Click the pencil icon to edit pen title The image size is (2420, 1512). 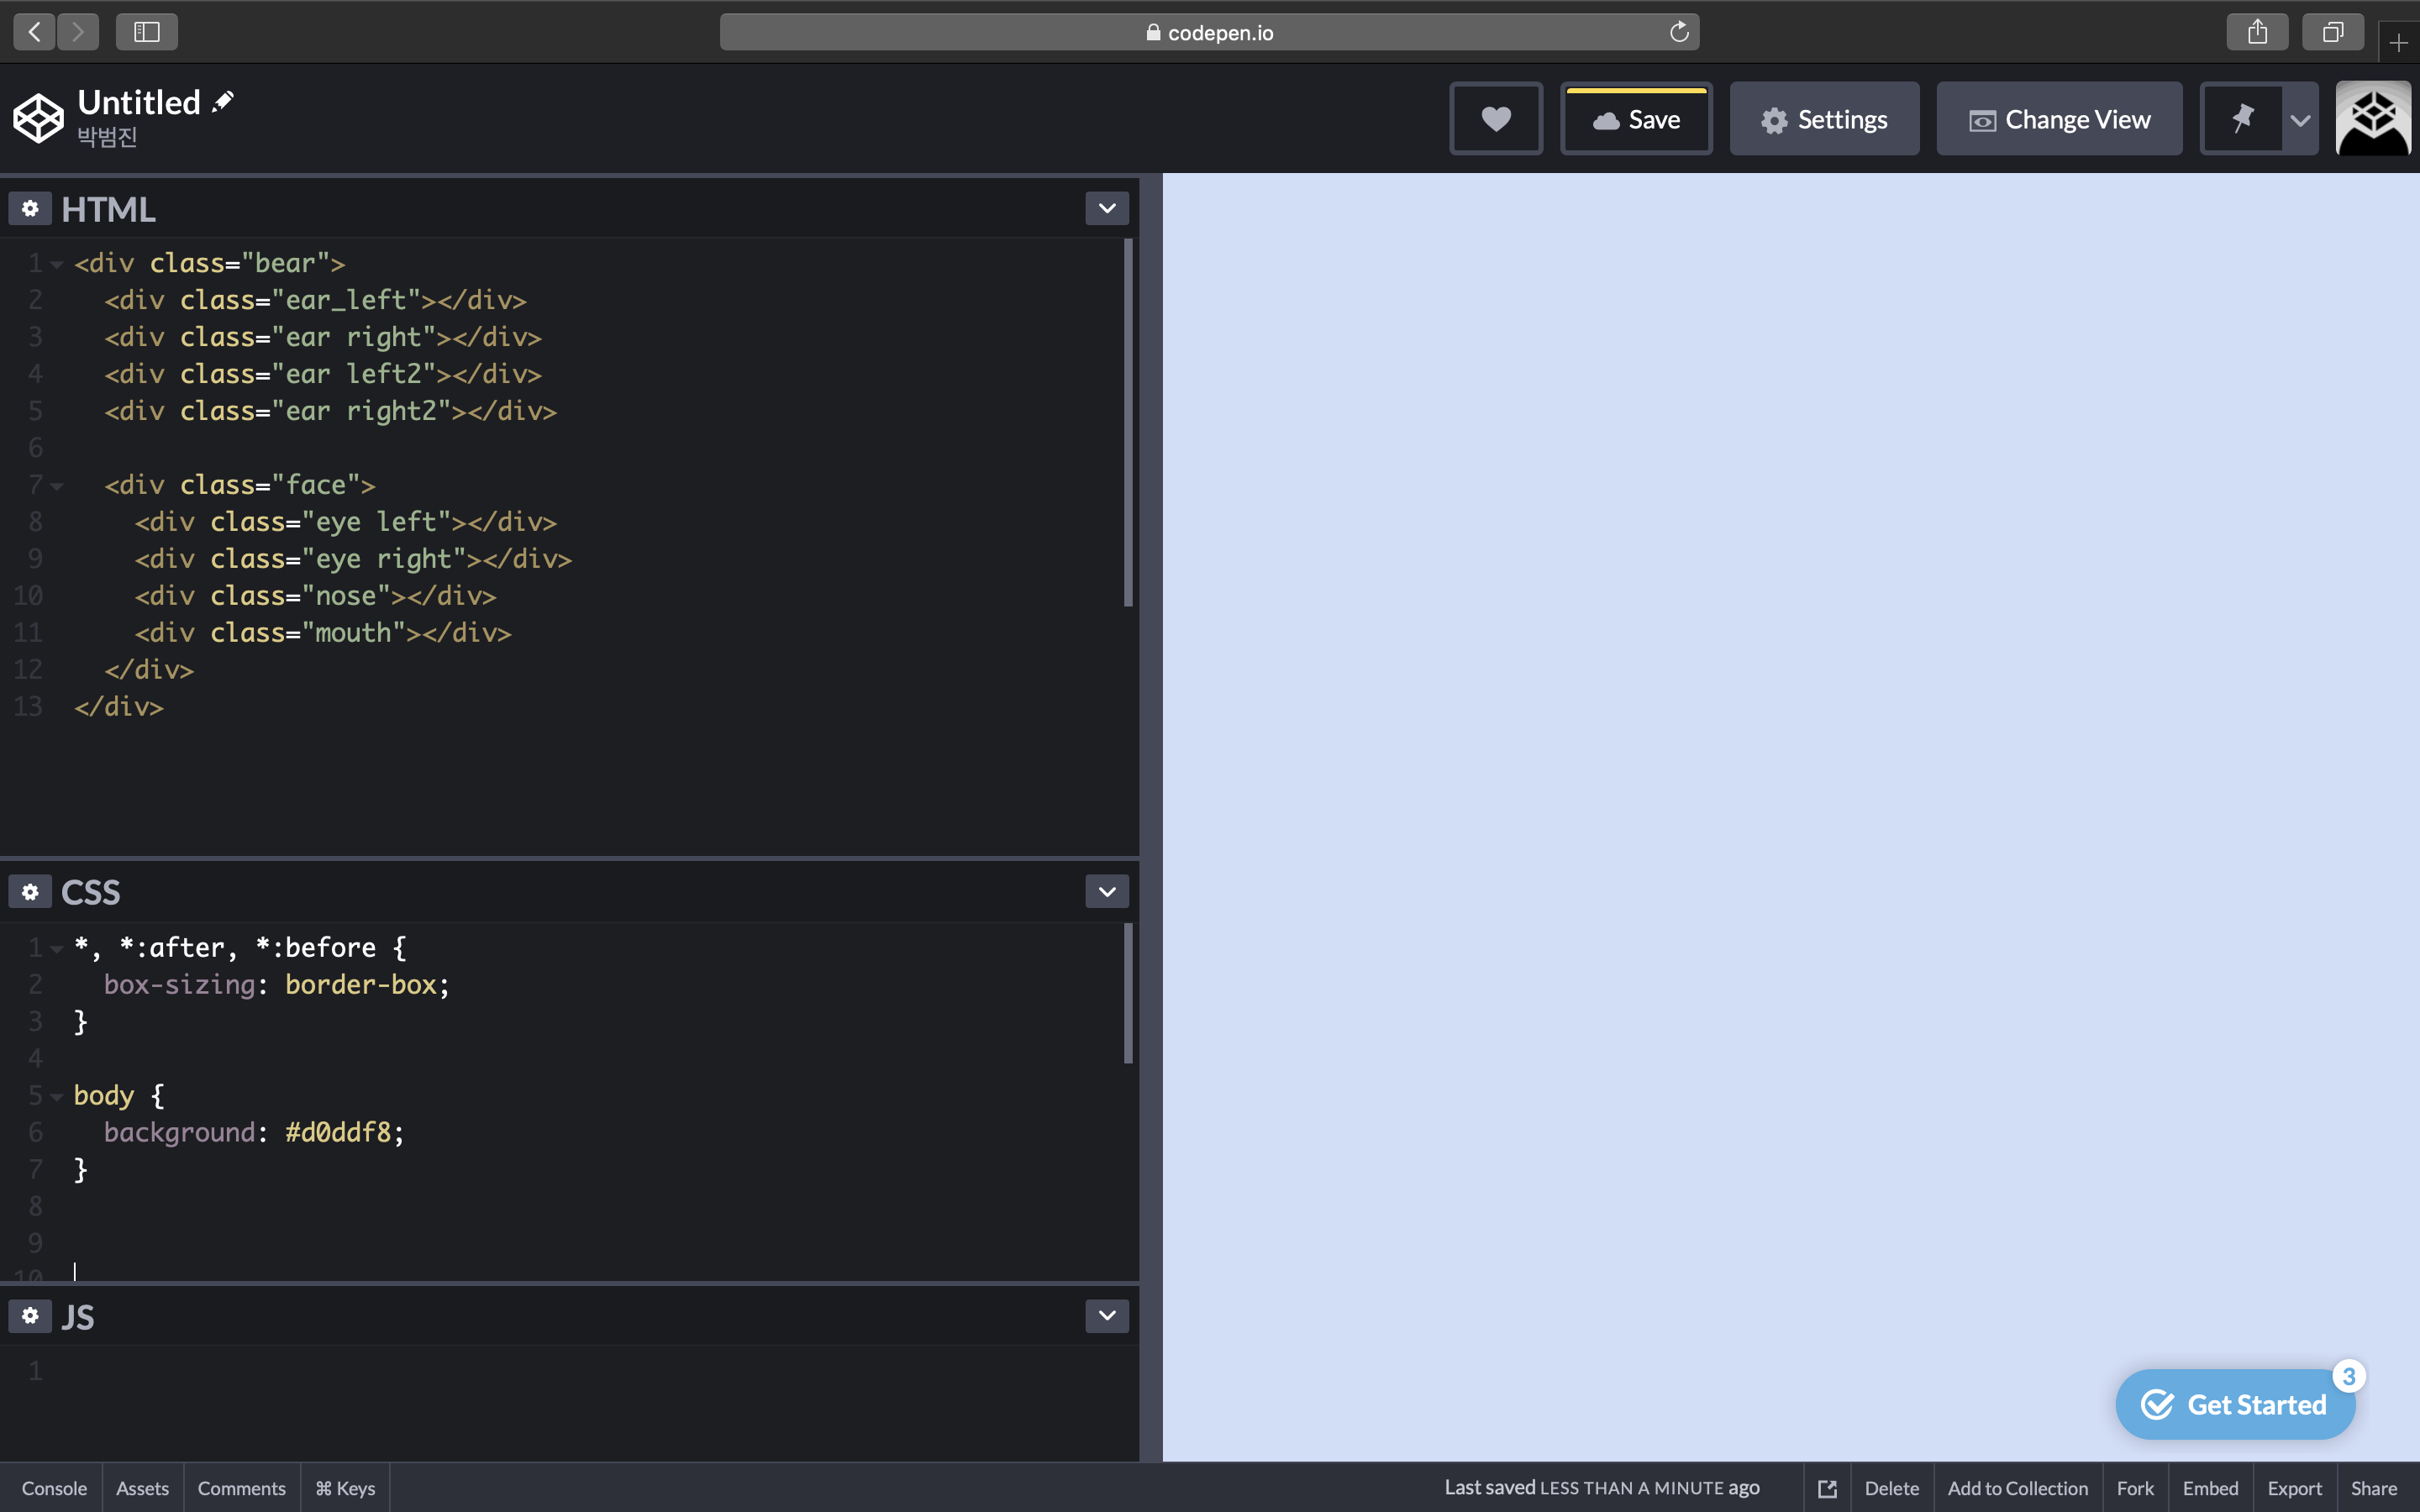pos(223,101)
